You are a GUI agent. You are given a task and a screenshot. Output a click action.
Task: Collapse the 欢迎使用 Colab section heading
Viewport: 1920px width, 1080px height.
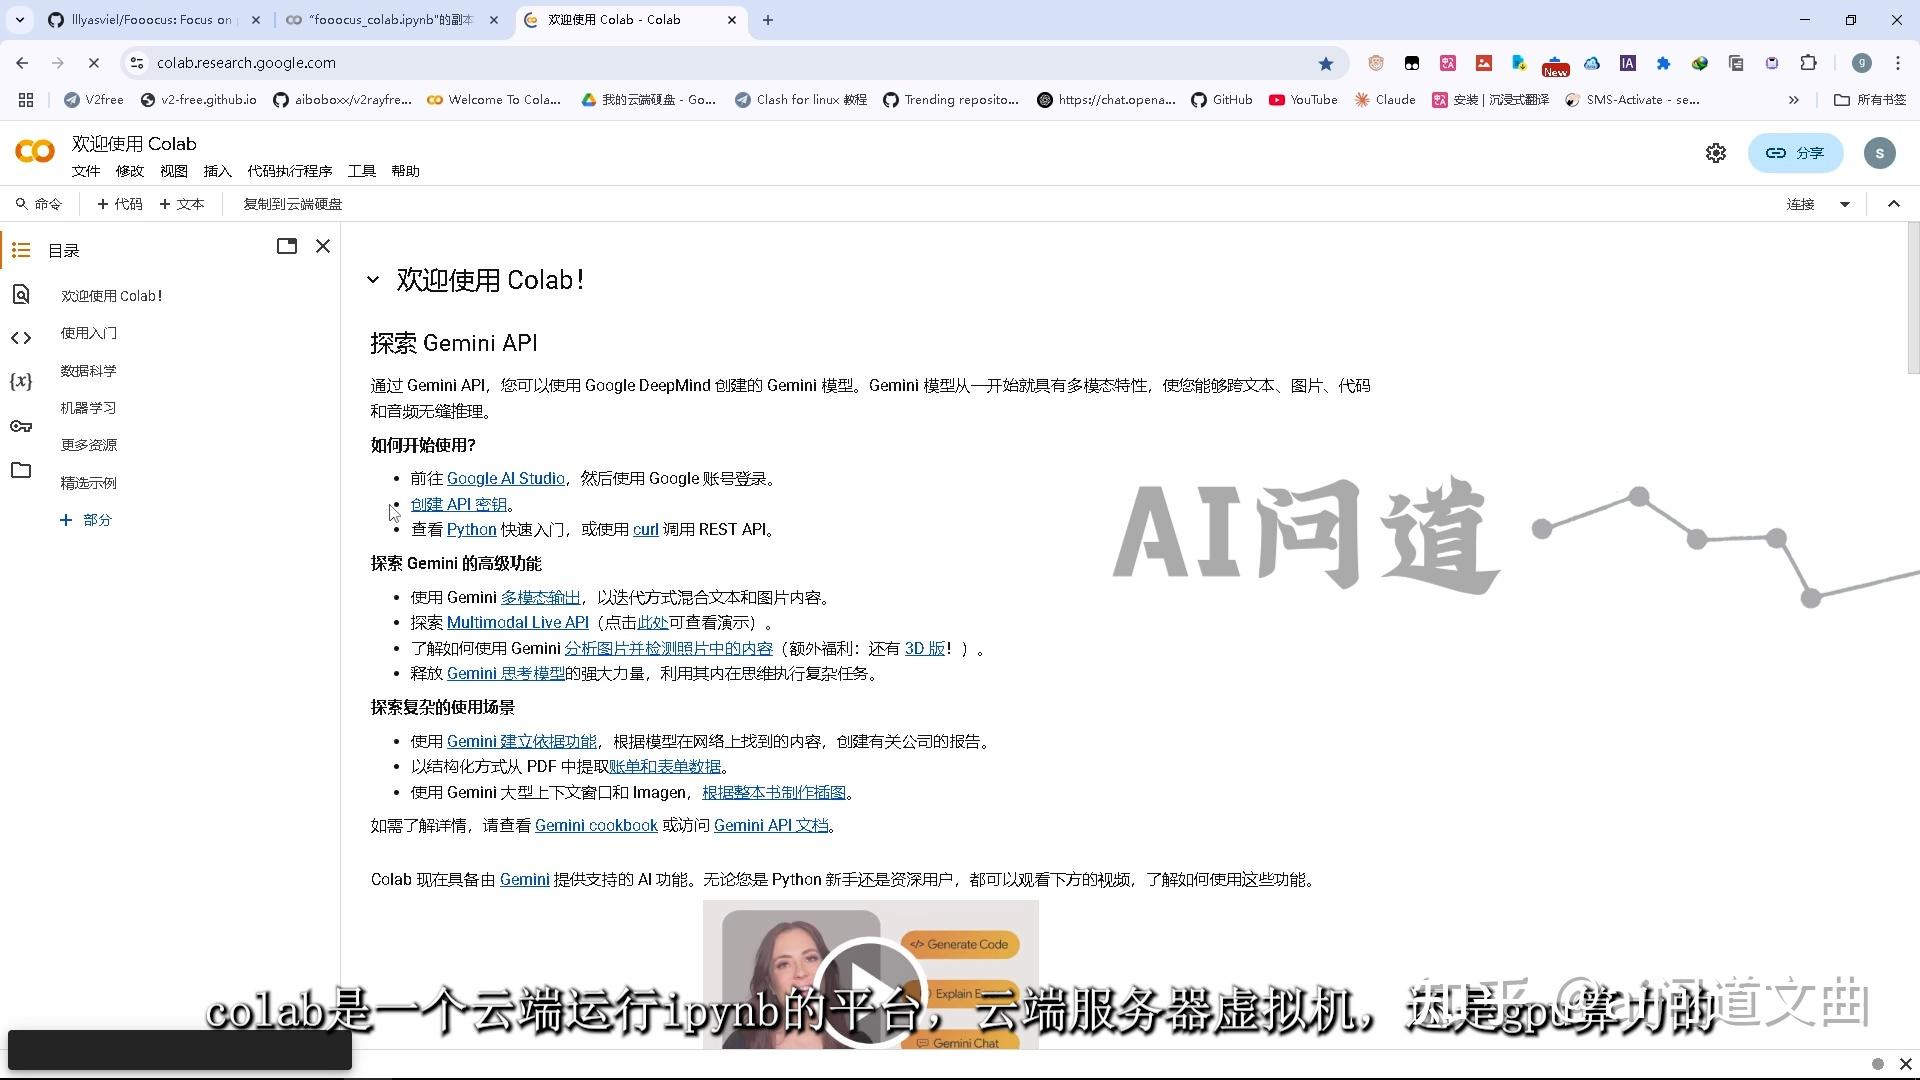pos(373,279)
